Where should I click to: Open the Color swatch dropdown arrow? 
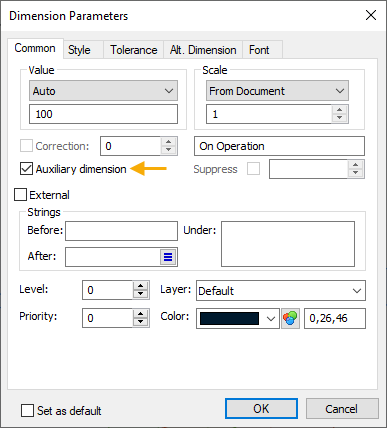(x=271, y=319)
